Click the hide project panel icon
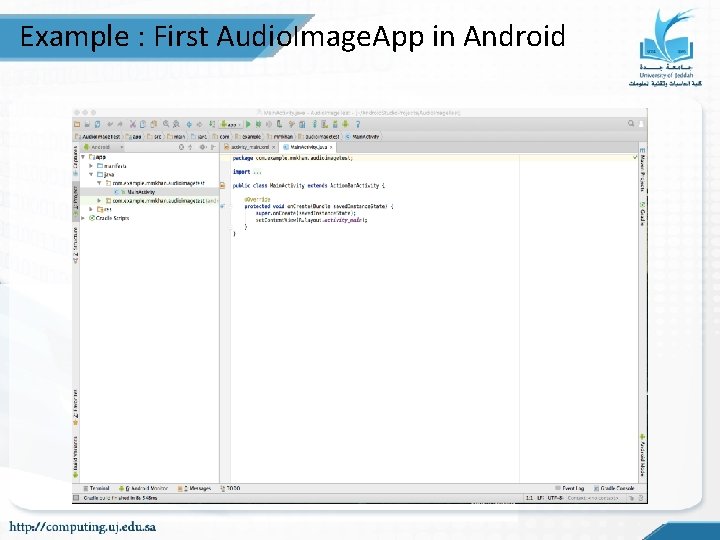Viewport: 720px width, 540px height. (x=213, y=147)
